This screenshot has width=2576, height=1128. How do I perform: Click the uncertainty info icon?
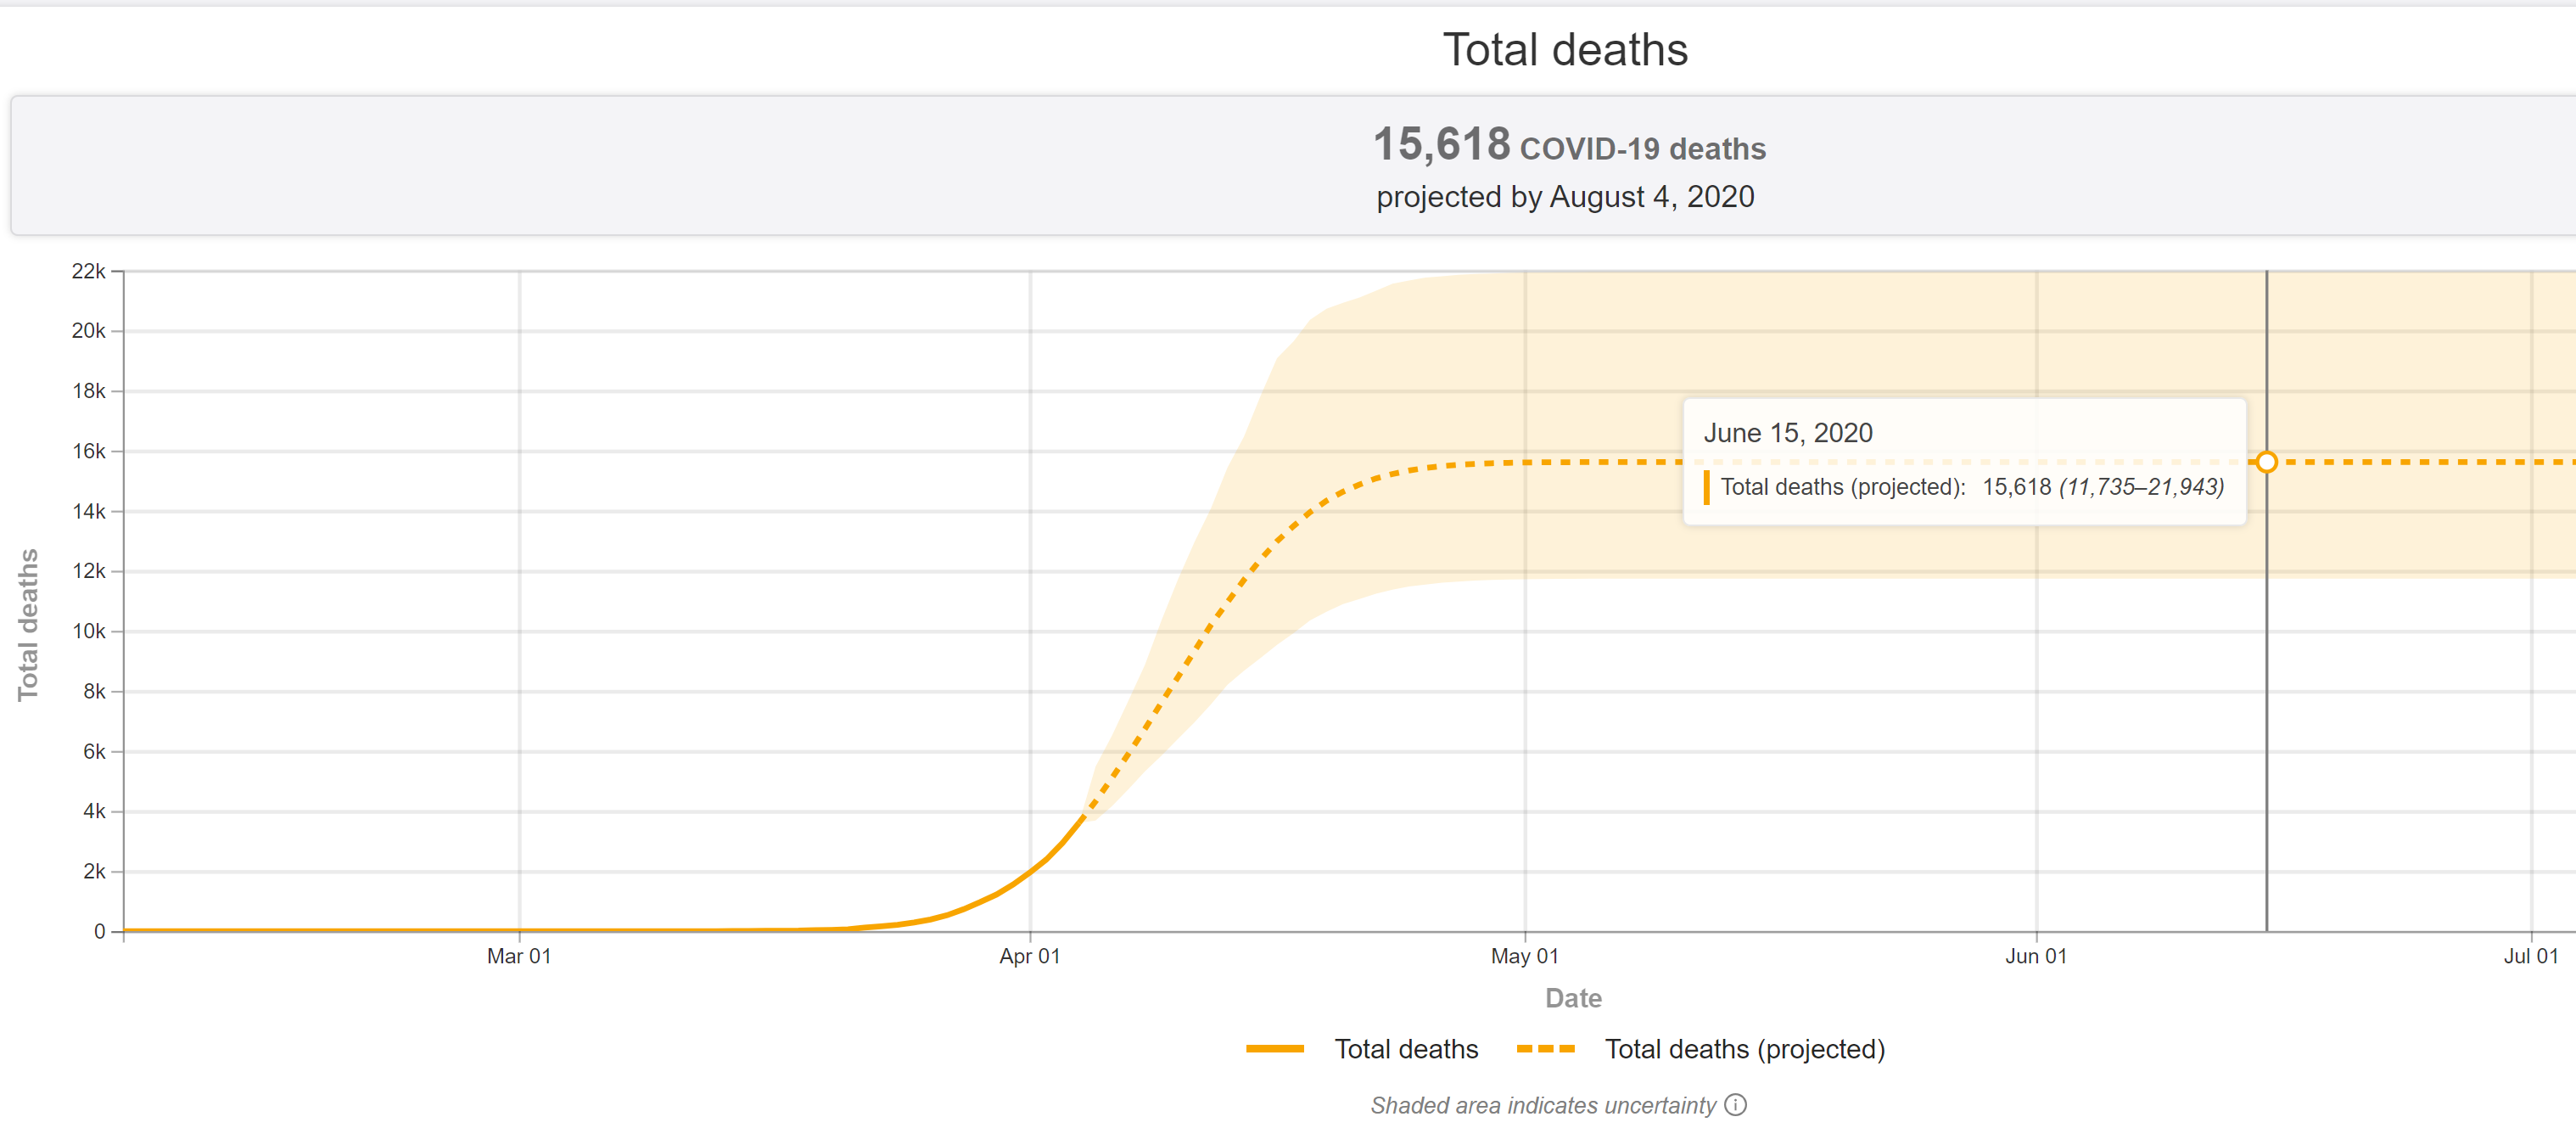coord(1736,1104)
